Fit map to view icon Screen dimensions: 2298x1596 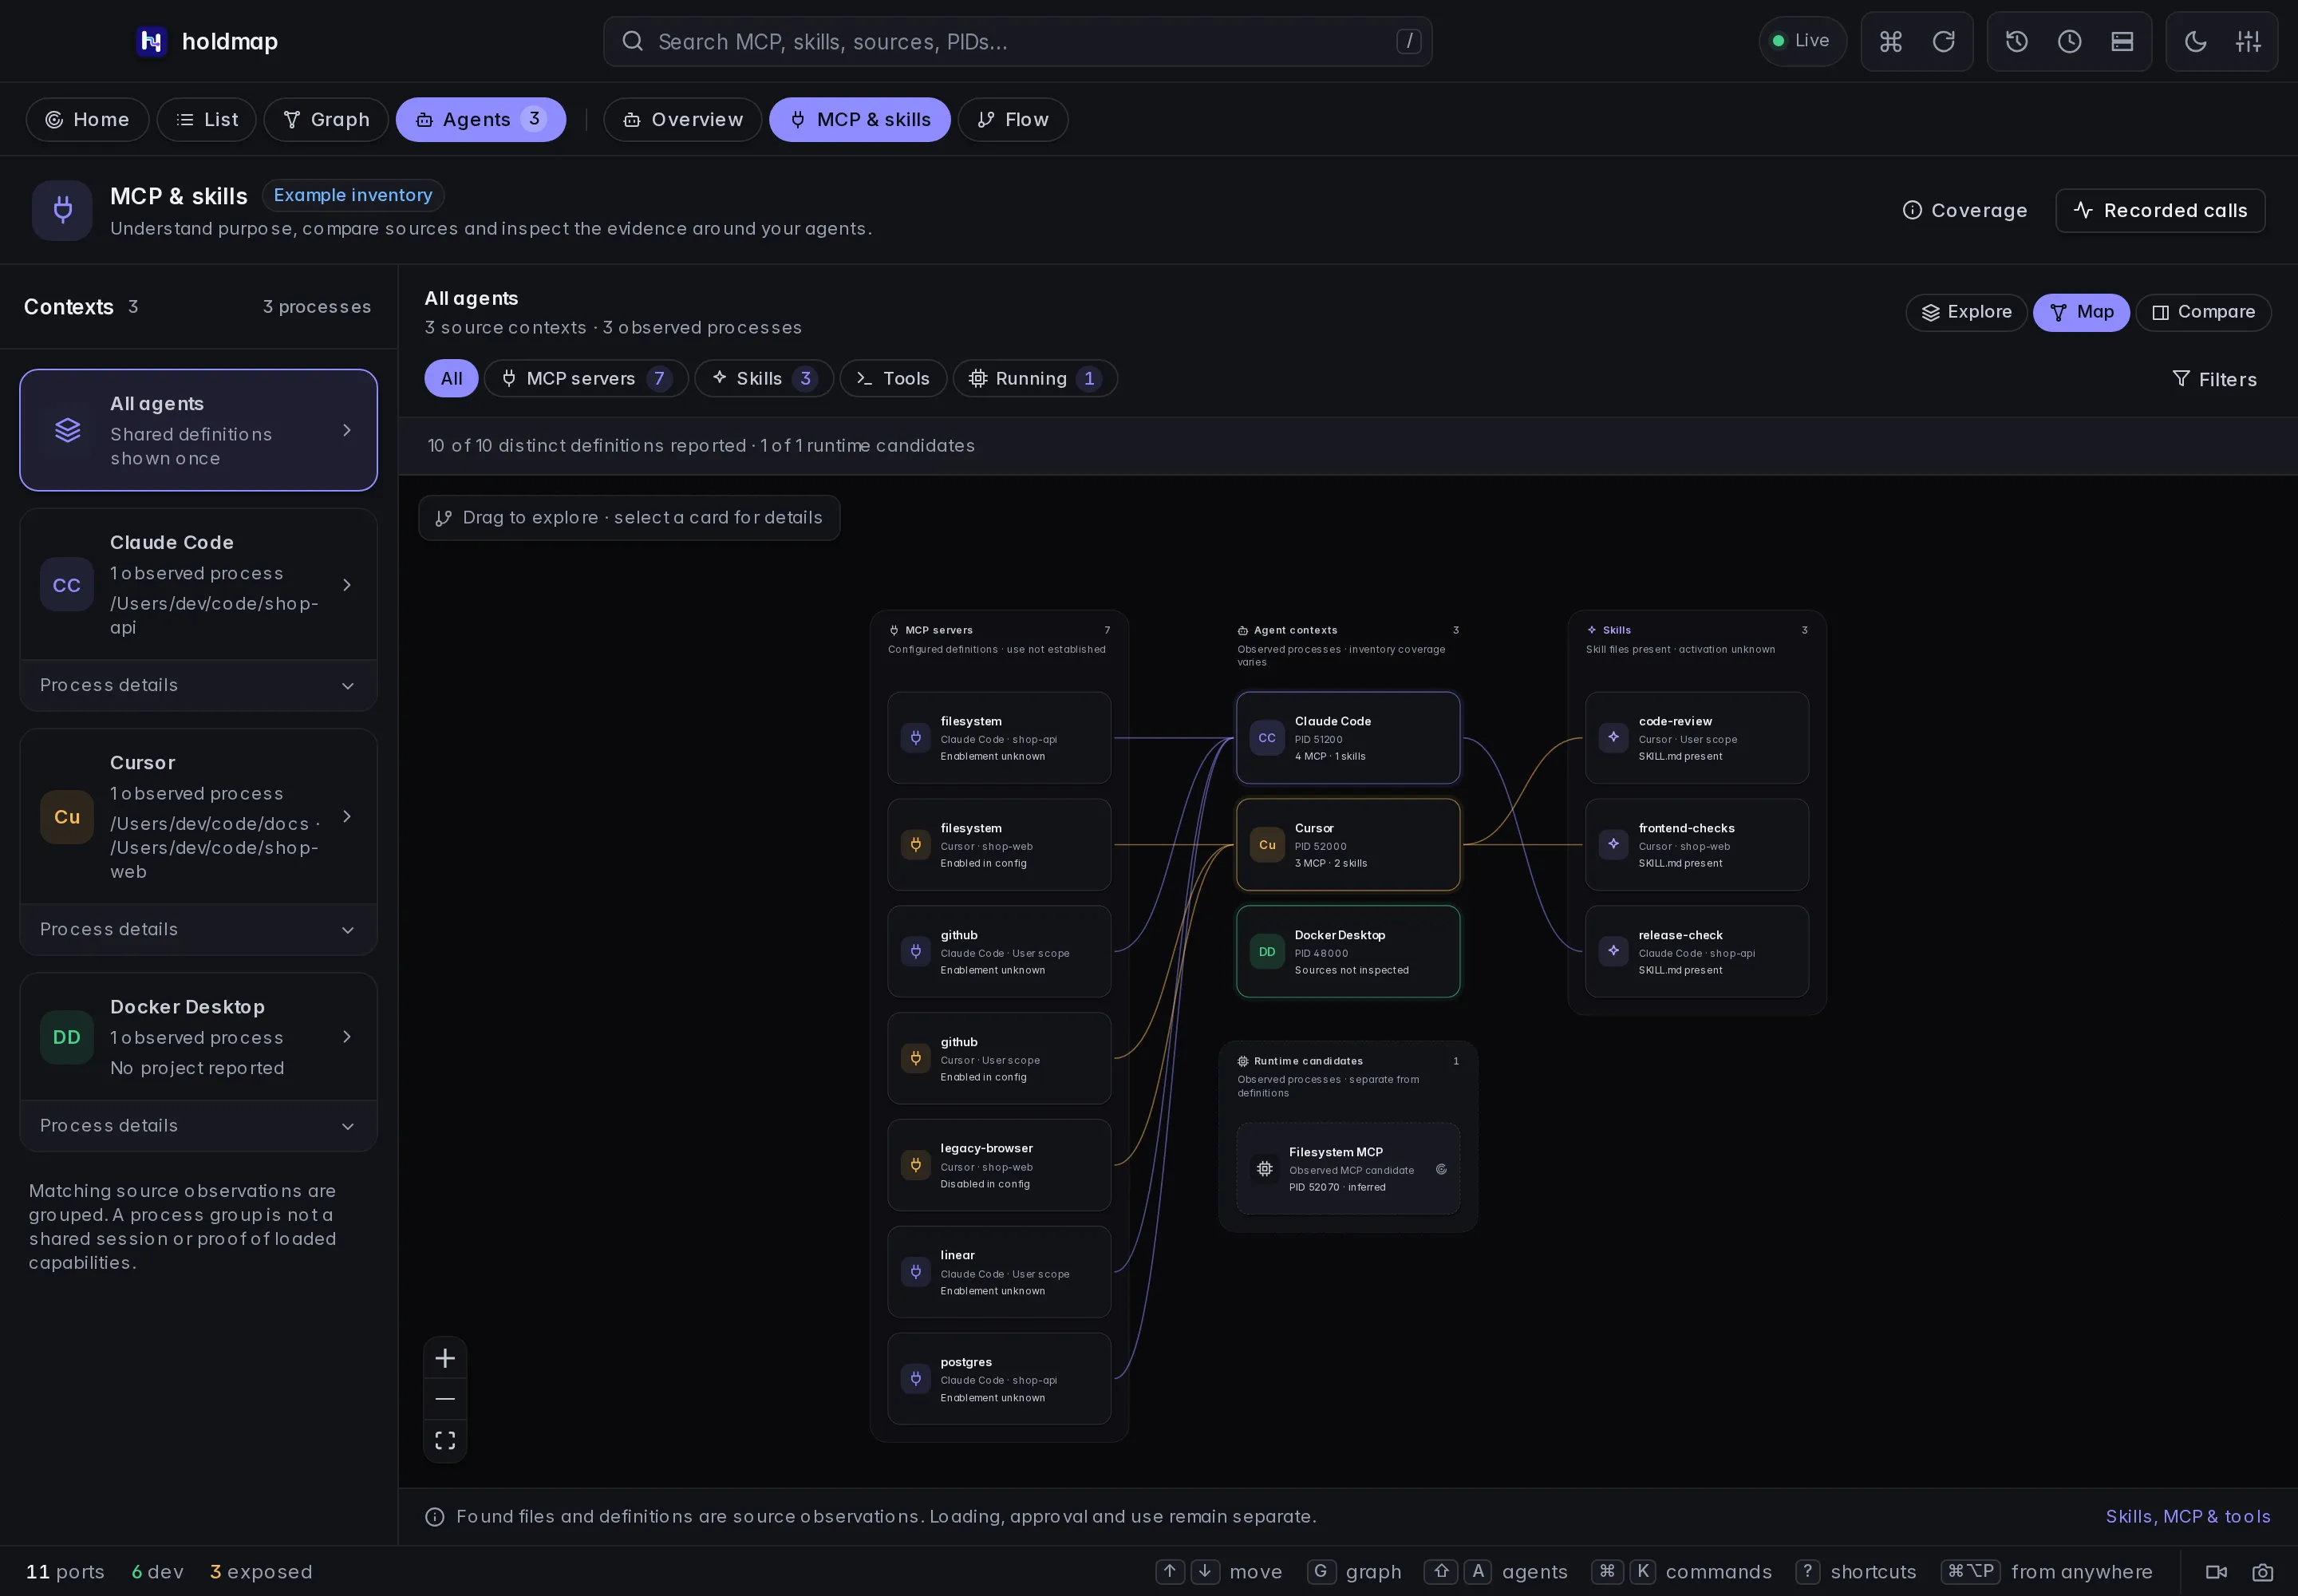pyautogui.click(x=445, y=1440)
